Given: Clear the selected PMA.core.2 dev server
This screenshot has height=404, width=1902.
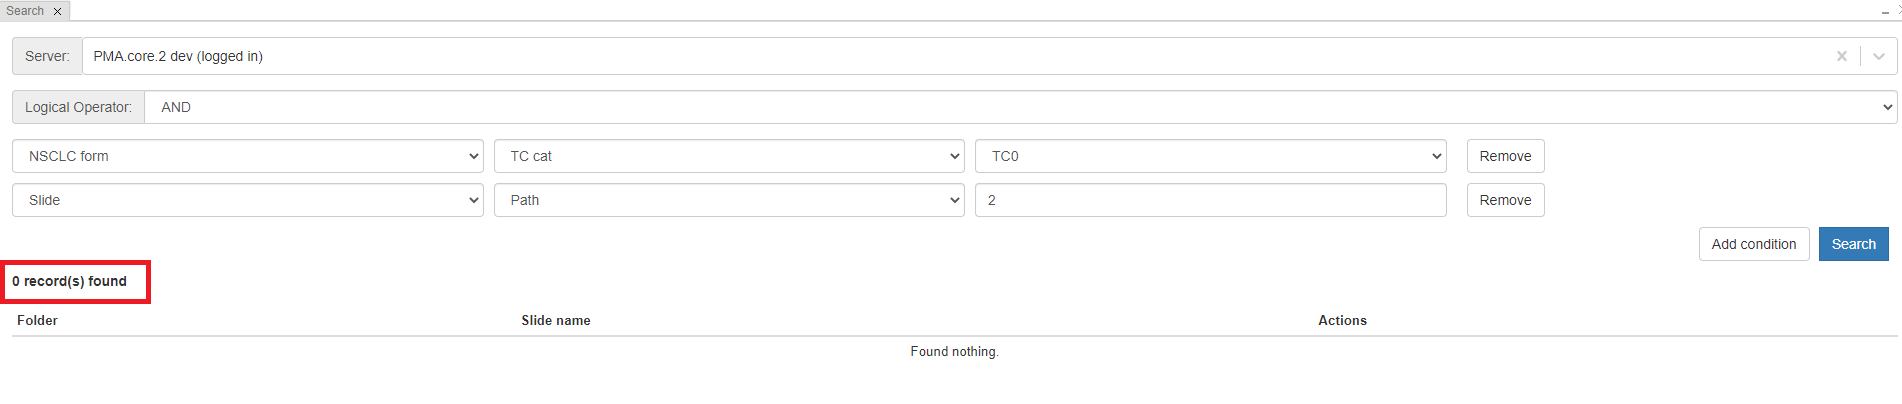Looking at the screenshot, I should (x=1841, y=56).
